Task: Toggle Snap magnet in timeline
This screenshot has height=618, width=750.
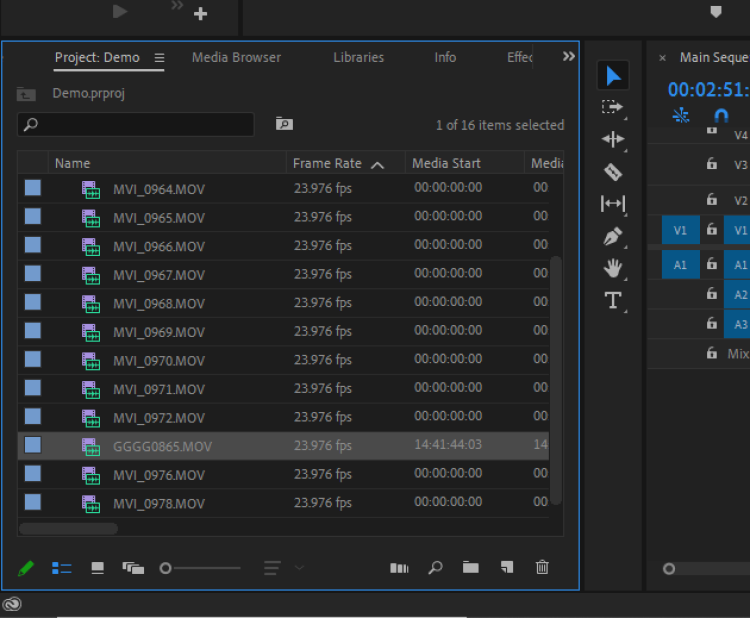Action: click(721, 115)
